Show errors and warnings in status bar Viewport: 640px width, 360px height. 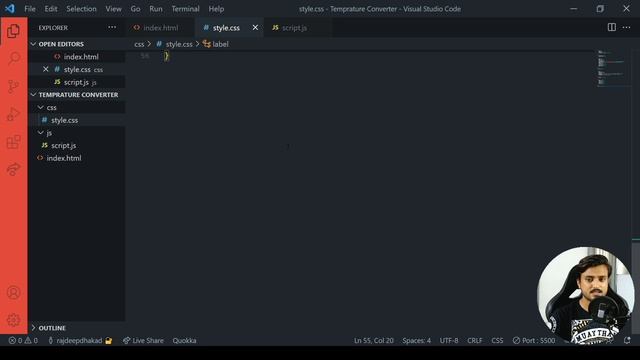tap(23, 340)
